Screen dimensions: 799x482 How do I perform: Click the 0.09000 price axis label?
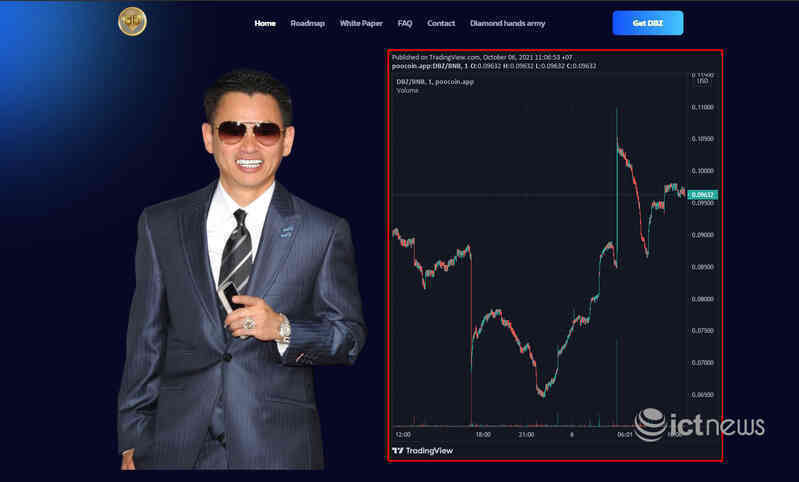click(703, 235)
